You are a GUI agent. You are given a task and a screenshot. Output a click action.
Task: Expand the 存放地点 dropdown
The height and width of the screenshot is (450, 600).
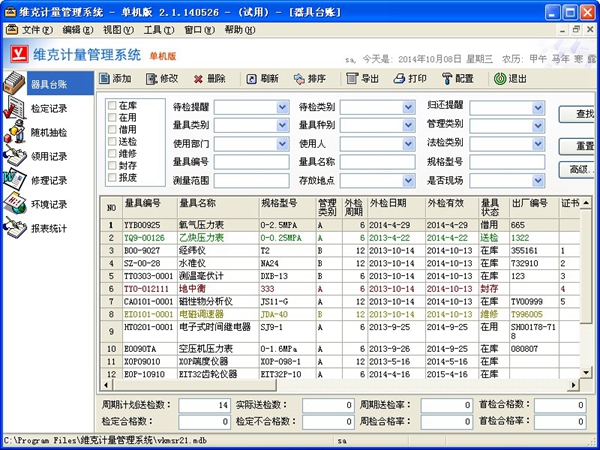[x=409, y=180]
